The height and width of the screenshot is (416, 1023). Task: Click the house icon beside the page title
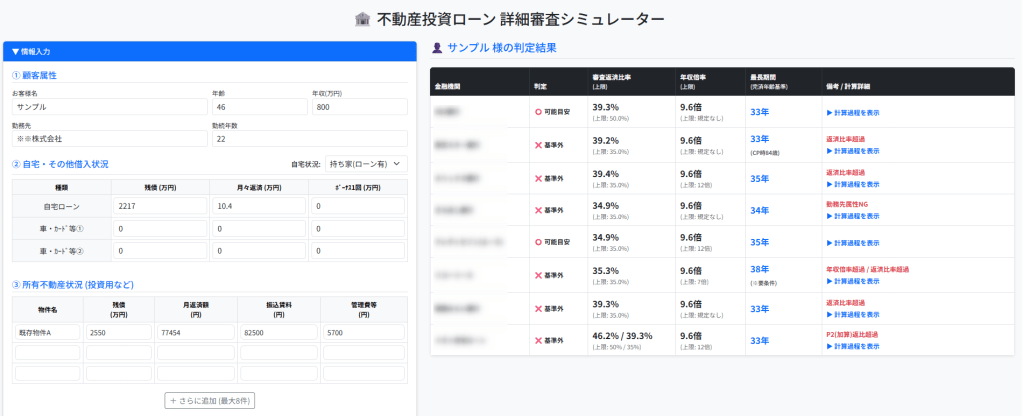pos(362,19)
